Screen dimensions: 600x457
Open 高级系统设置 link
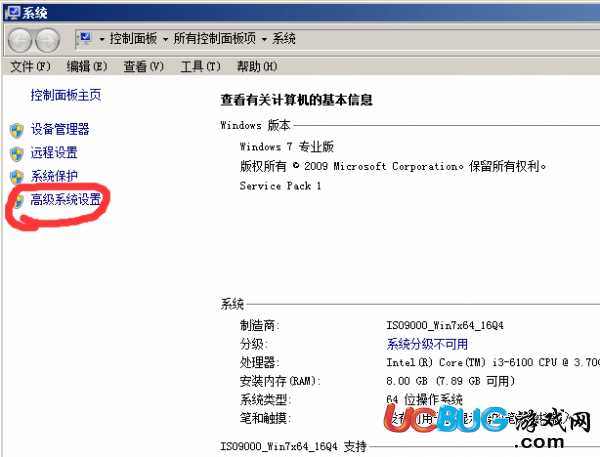66,199
